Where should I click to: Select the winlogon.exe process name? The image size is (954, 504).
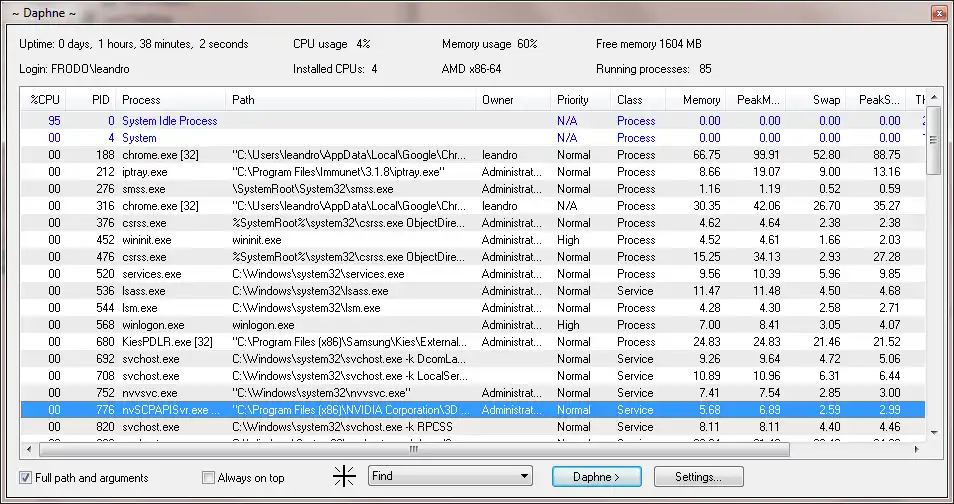(153, 325)
